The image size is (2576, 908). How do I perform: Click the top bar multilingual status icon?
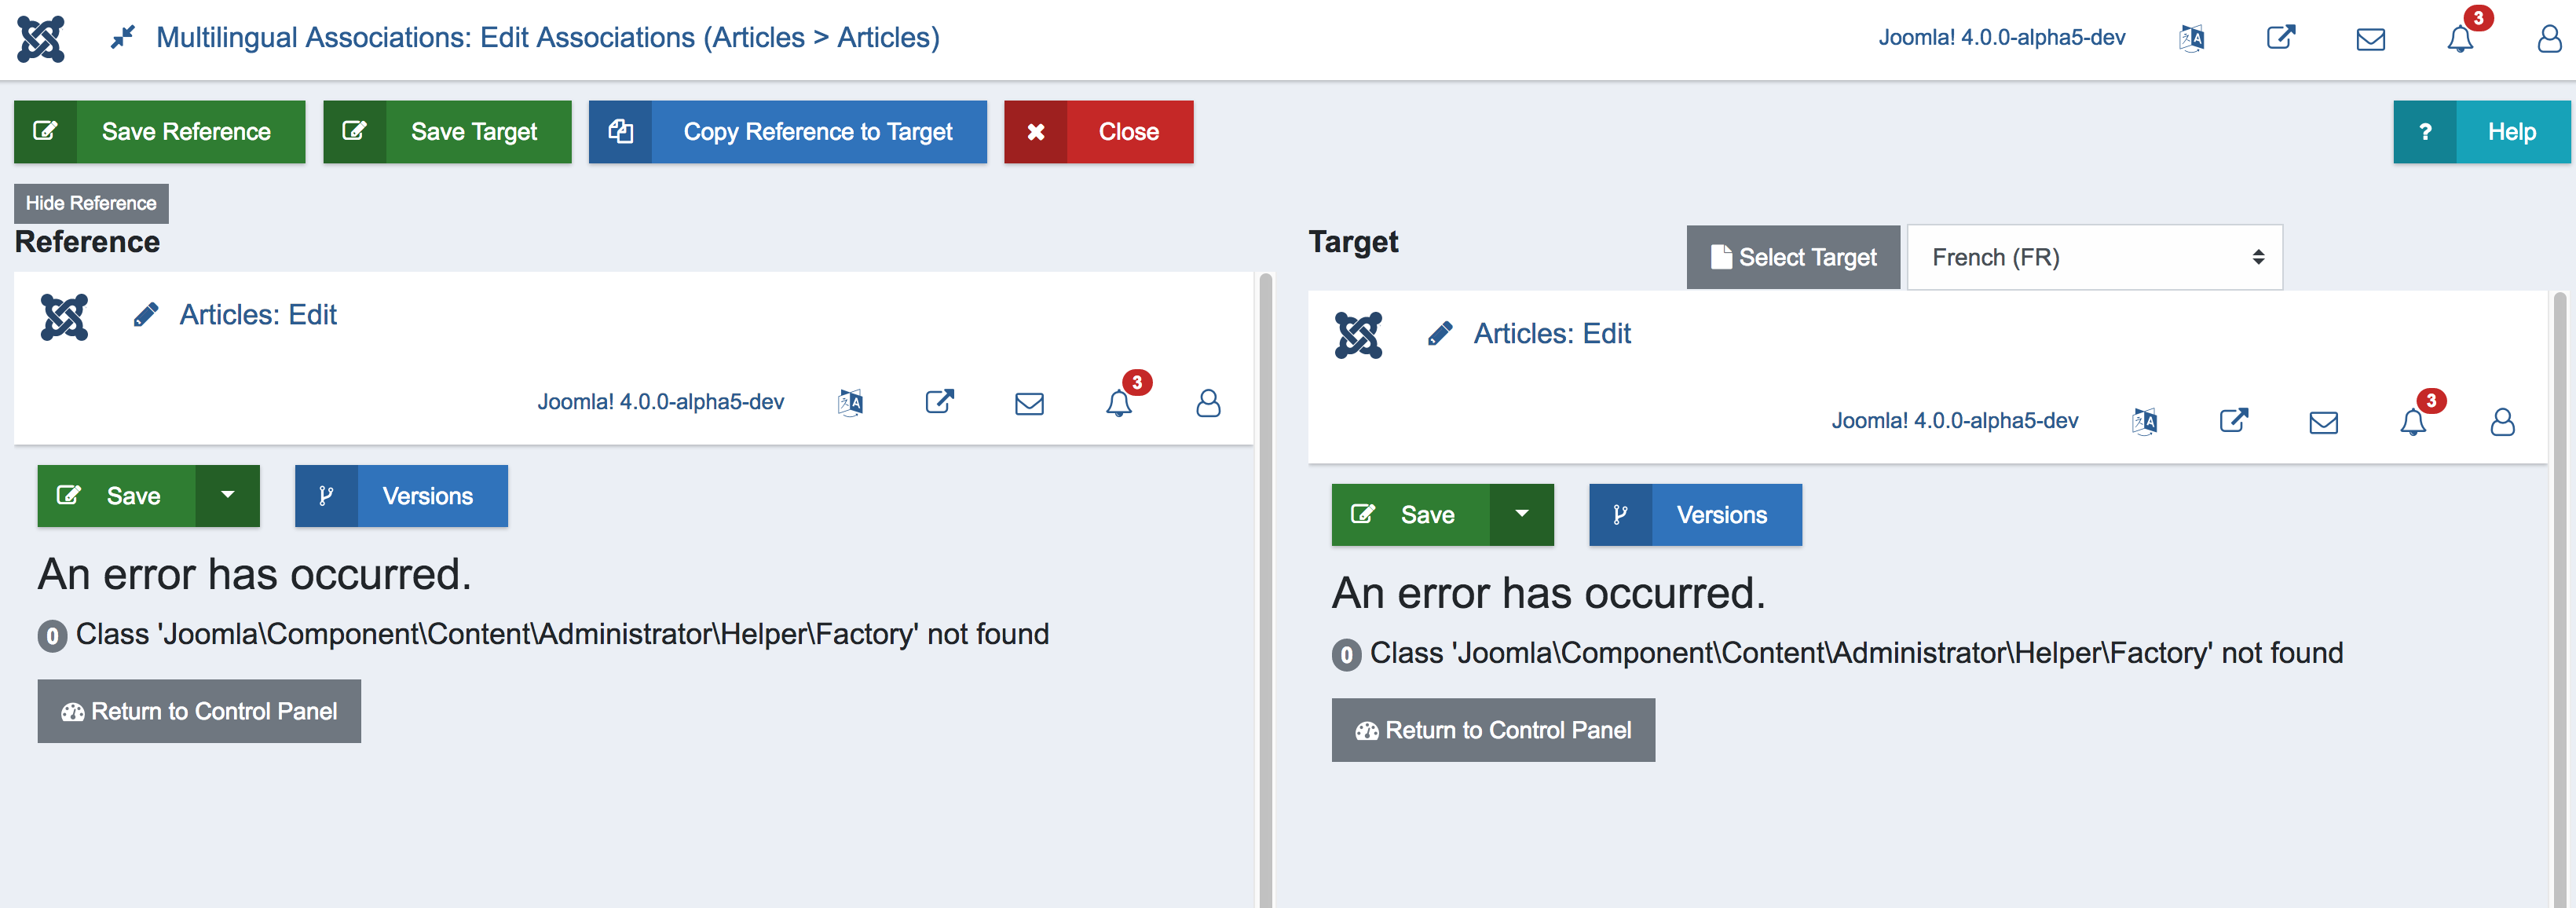(2191, 39)
